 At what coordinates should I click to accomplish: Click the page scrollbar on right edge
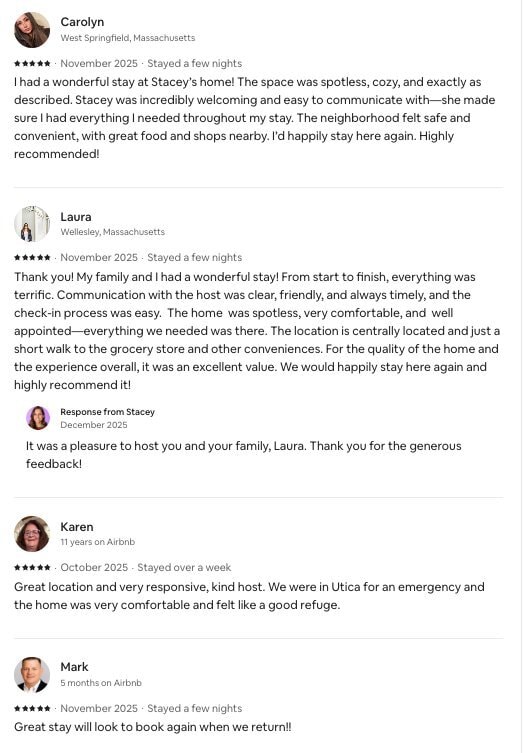click(520, 376)
